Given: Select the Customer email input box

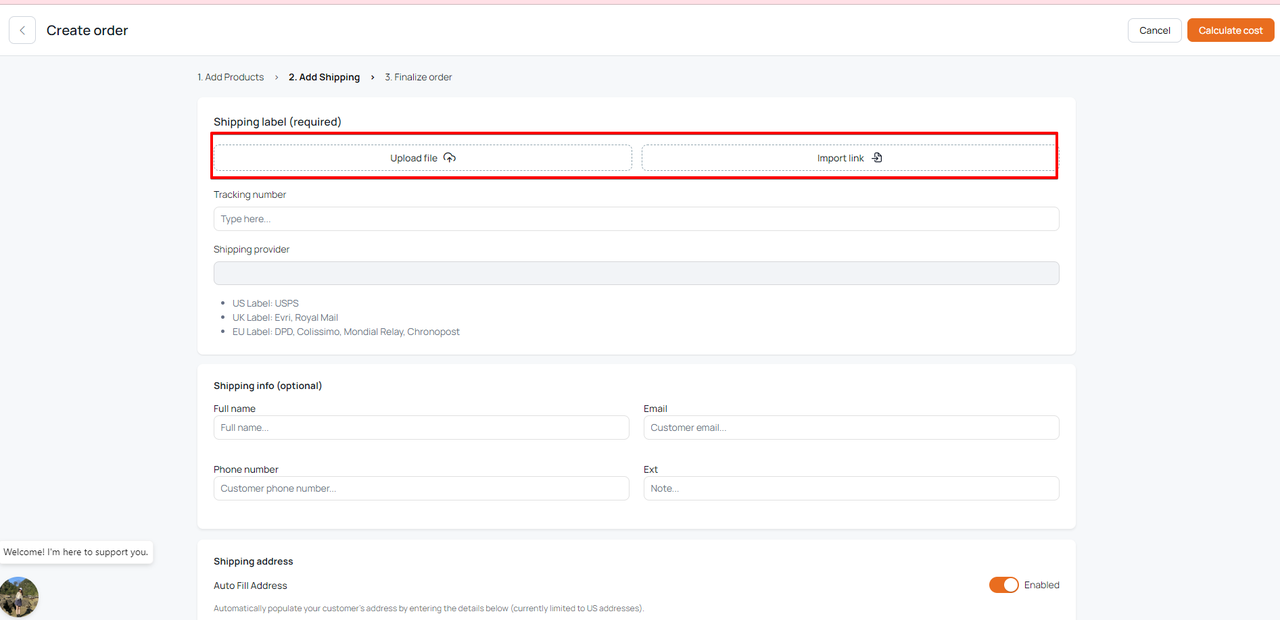Looking at the screenshot, I should pyautogui.click(x=851, y=428).
